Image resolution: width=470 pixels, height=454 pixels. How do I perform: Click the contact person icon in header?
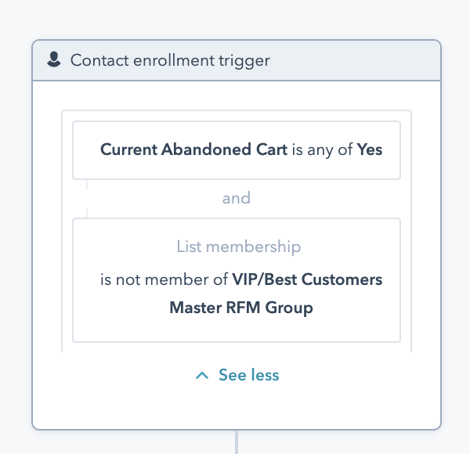[54, 60]
